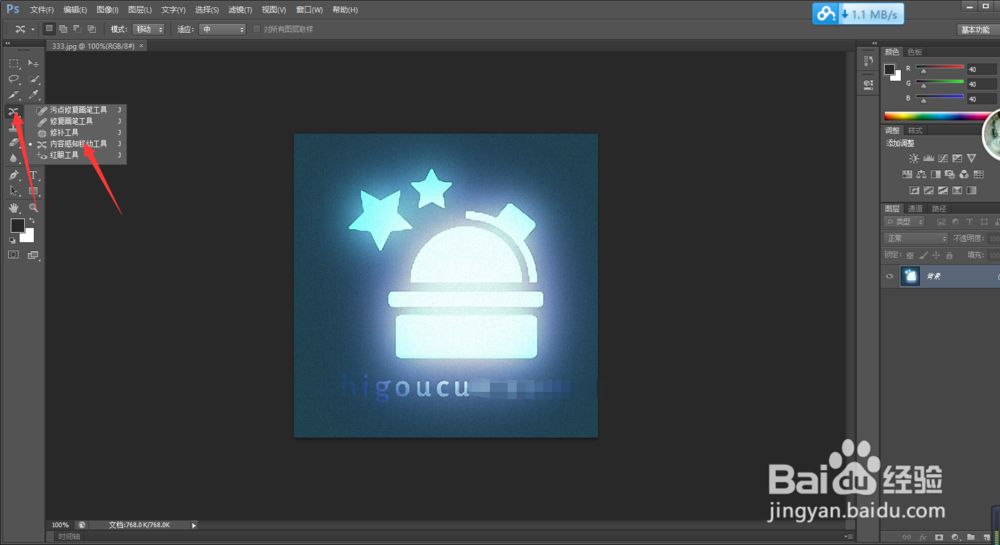Collapse the right panel dock double arrow
Screen dimensions: 1000x545
(874, 43)
